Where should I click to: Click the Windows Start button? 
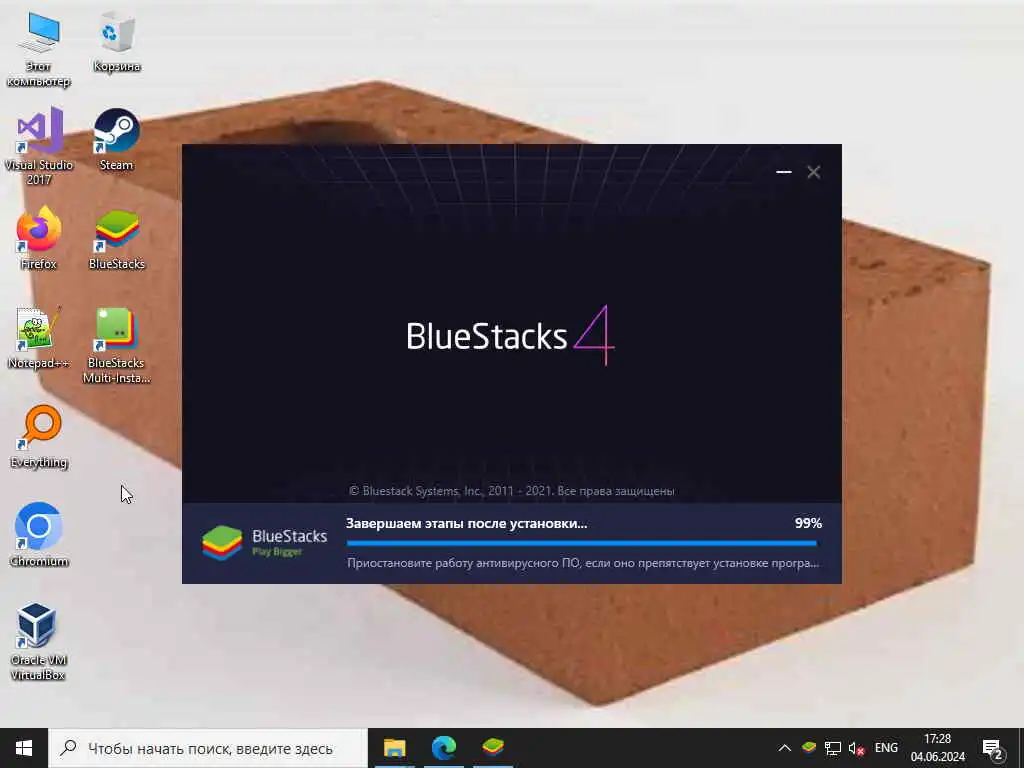[24, 748]
